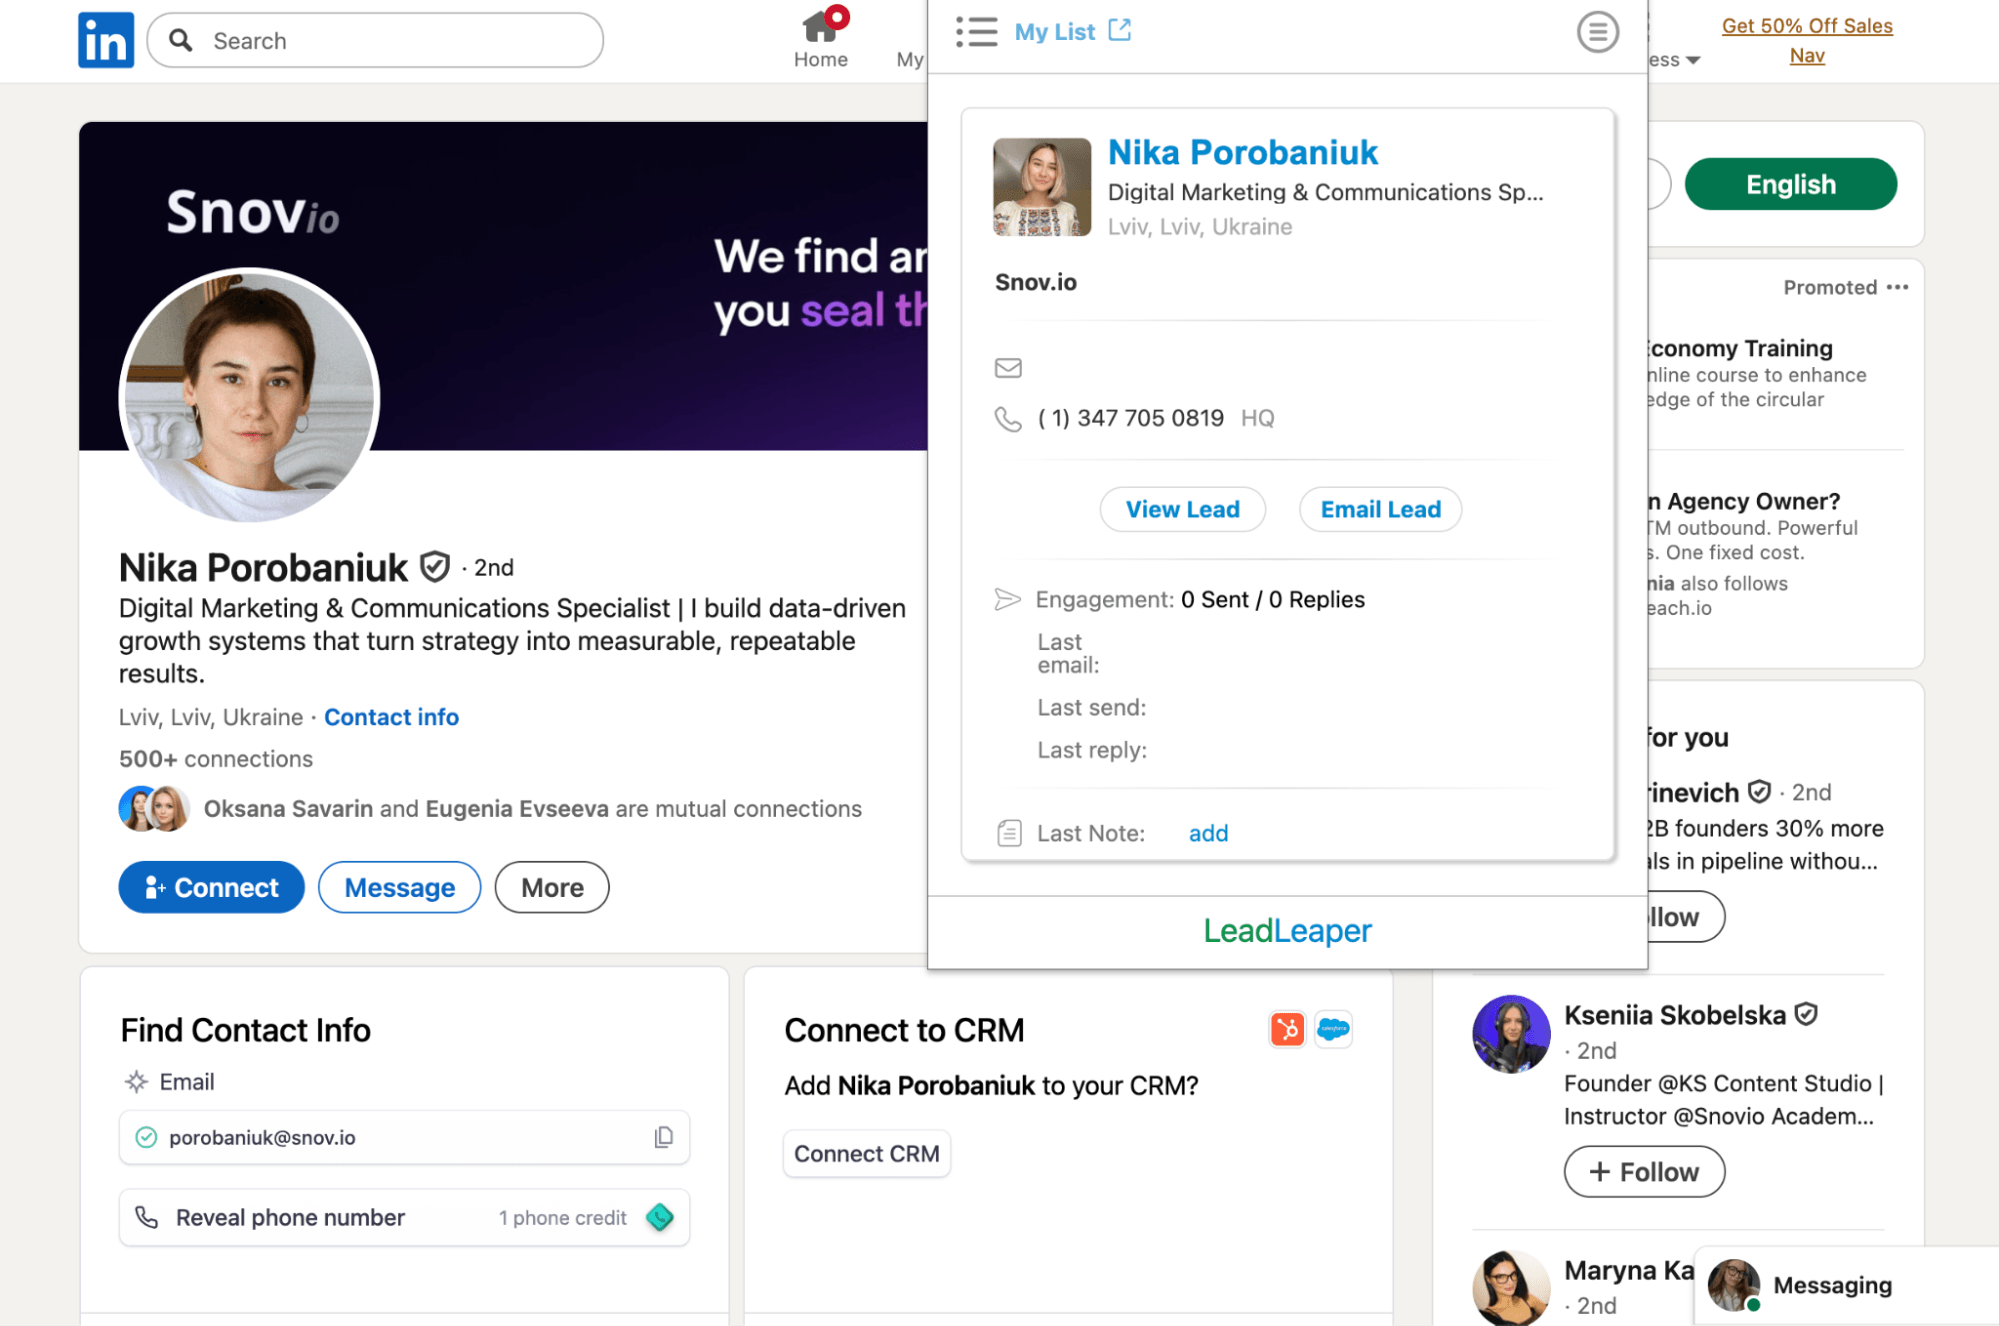Copy the porobaniuk@snov.io email address
Viewport: 1999px width, 1326px height.
663,1137
